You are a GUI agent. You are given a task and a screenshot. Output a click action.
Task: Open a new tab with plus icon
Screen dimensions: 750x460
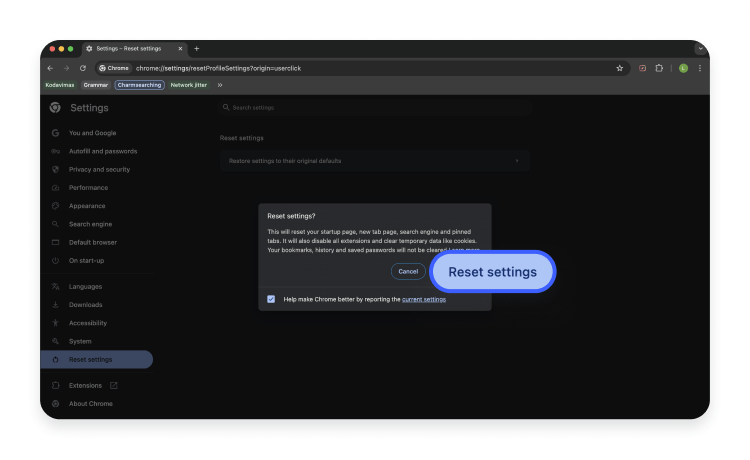pos(197,48)
